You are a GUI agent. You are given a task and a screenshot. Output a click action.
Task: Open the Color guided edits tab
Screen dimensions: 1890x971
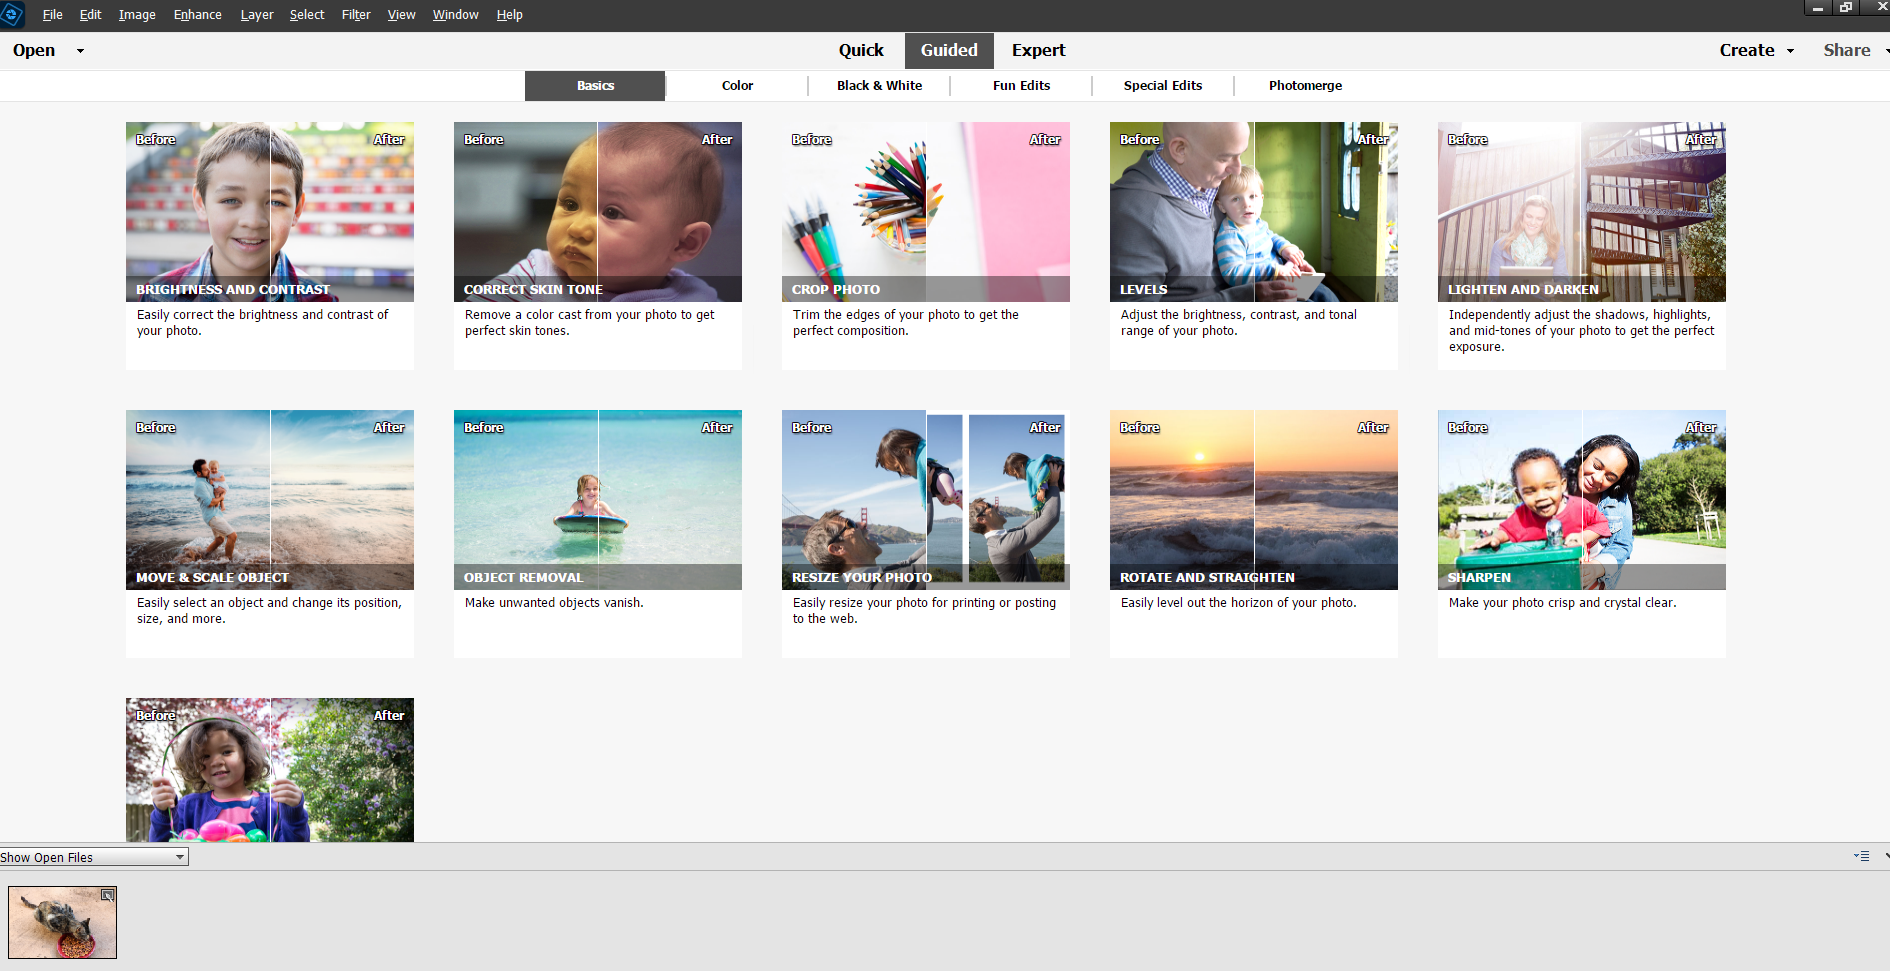pos(736,85)
